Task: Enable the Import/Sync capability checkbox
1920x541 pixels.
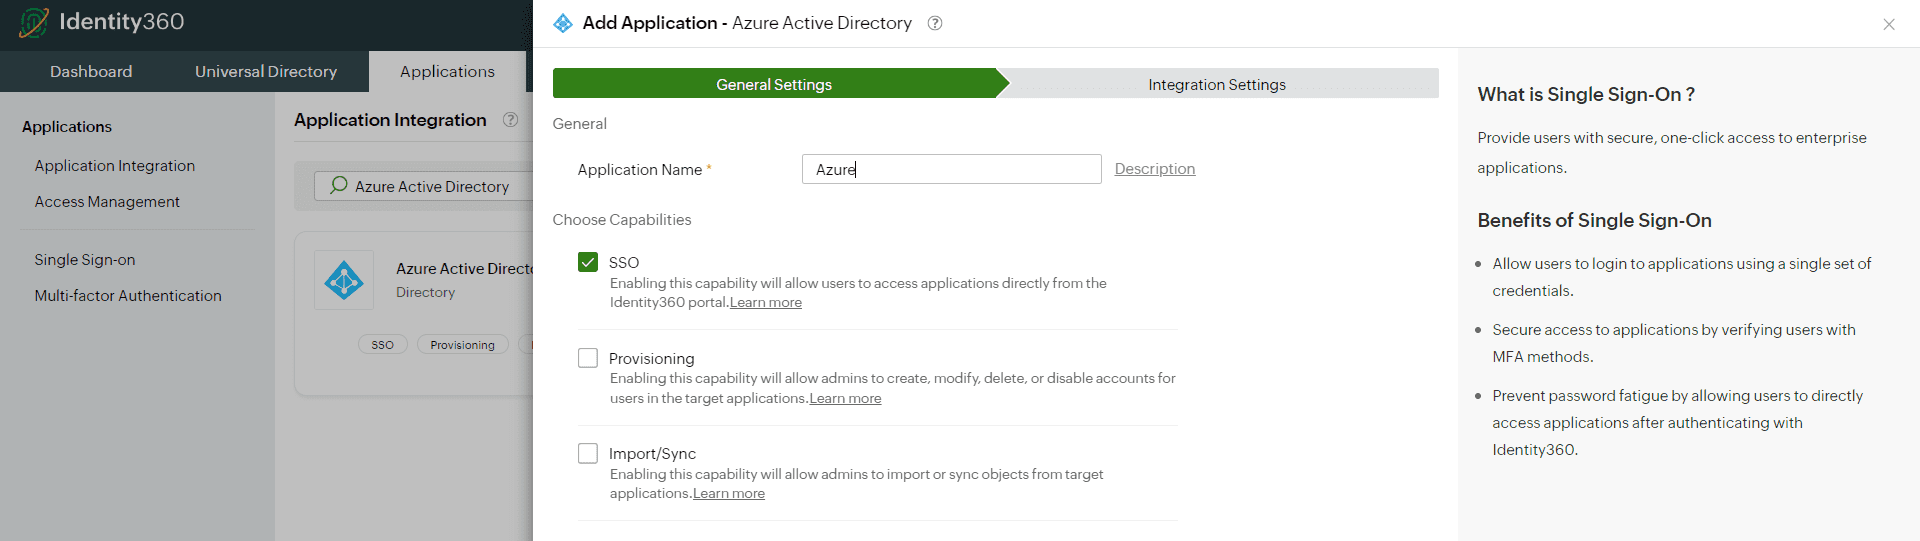Action: [x=588, y=453]
